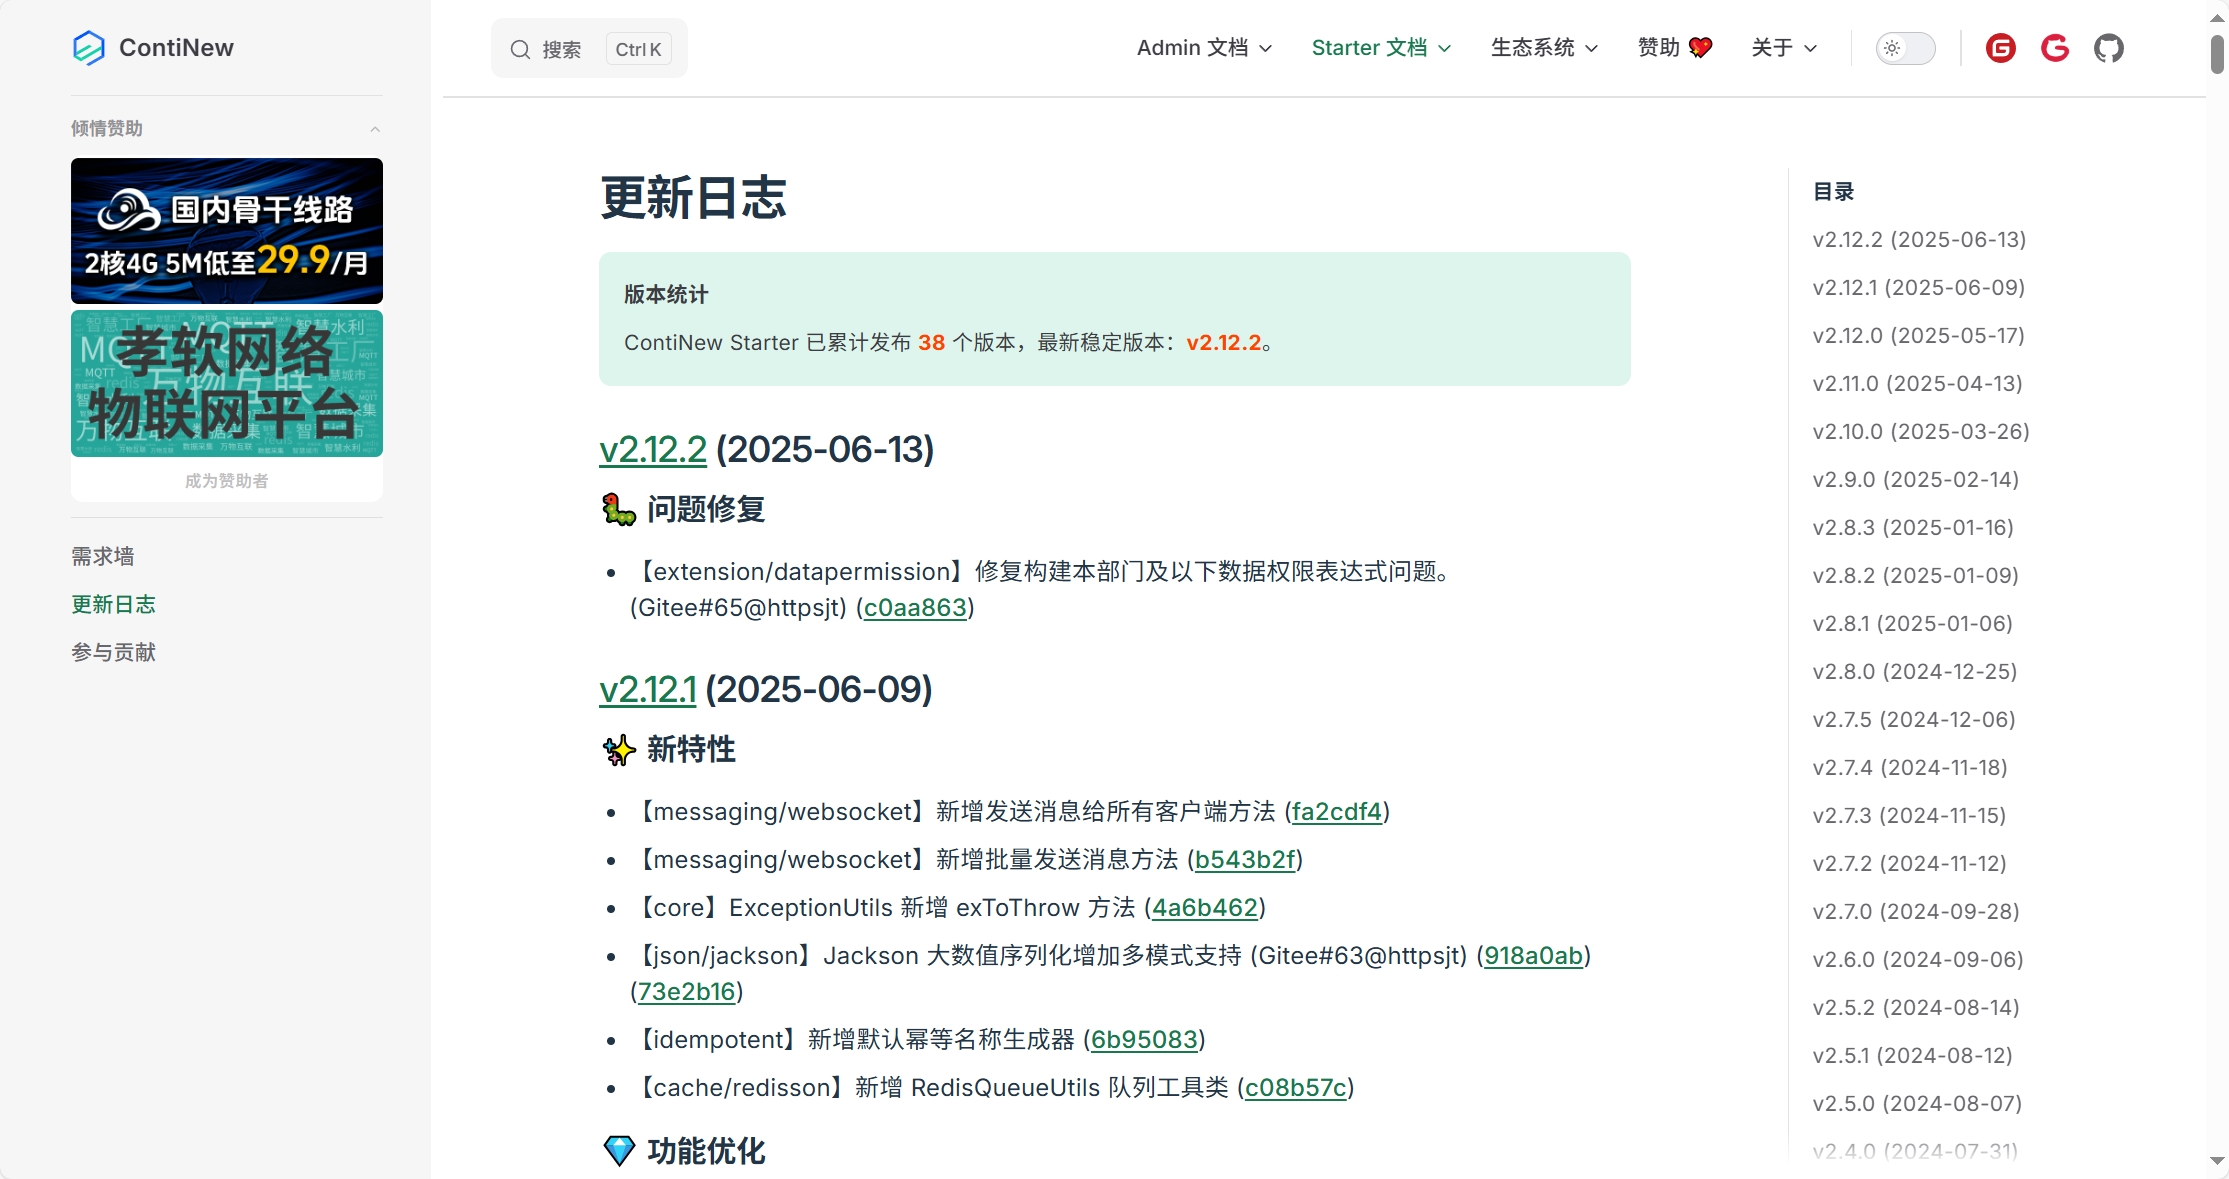Click the 成为赞助者 button
Viewport: 2229px width, 1179px height.
coord(227,481)
